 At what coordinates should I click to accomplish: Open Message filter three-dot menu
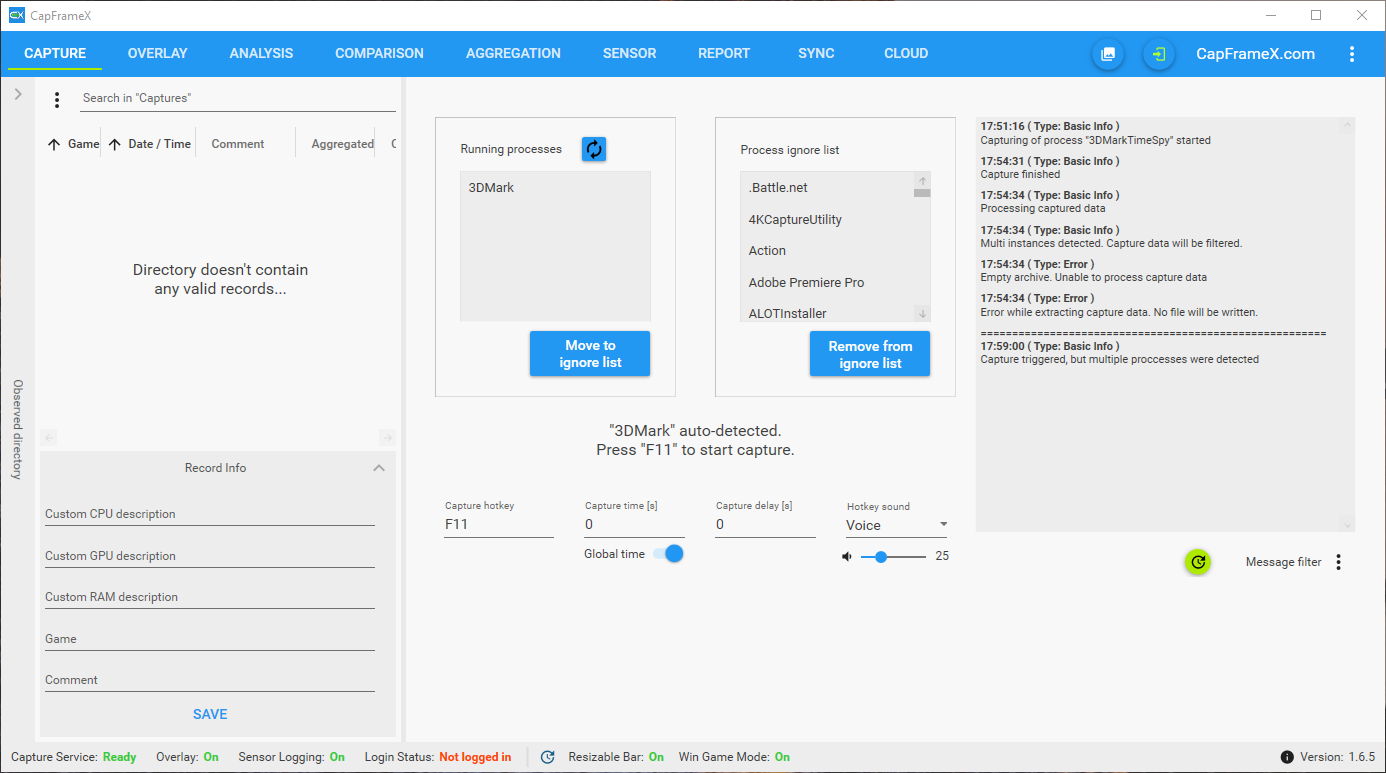click(x=1338, y=562)
